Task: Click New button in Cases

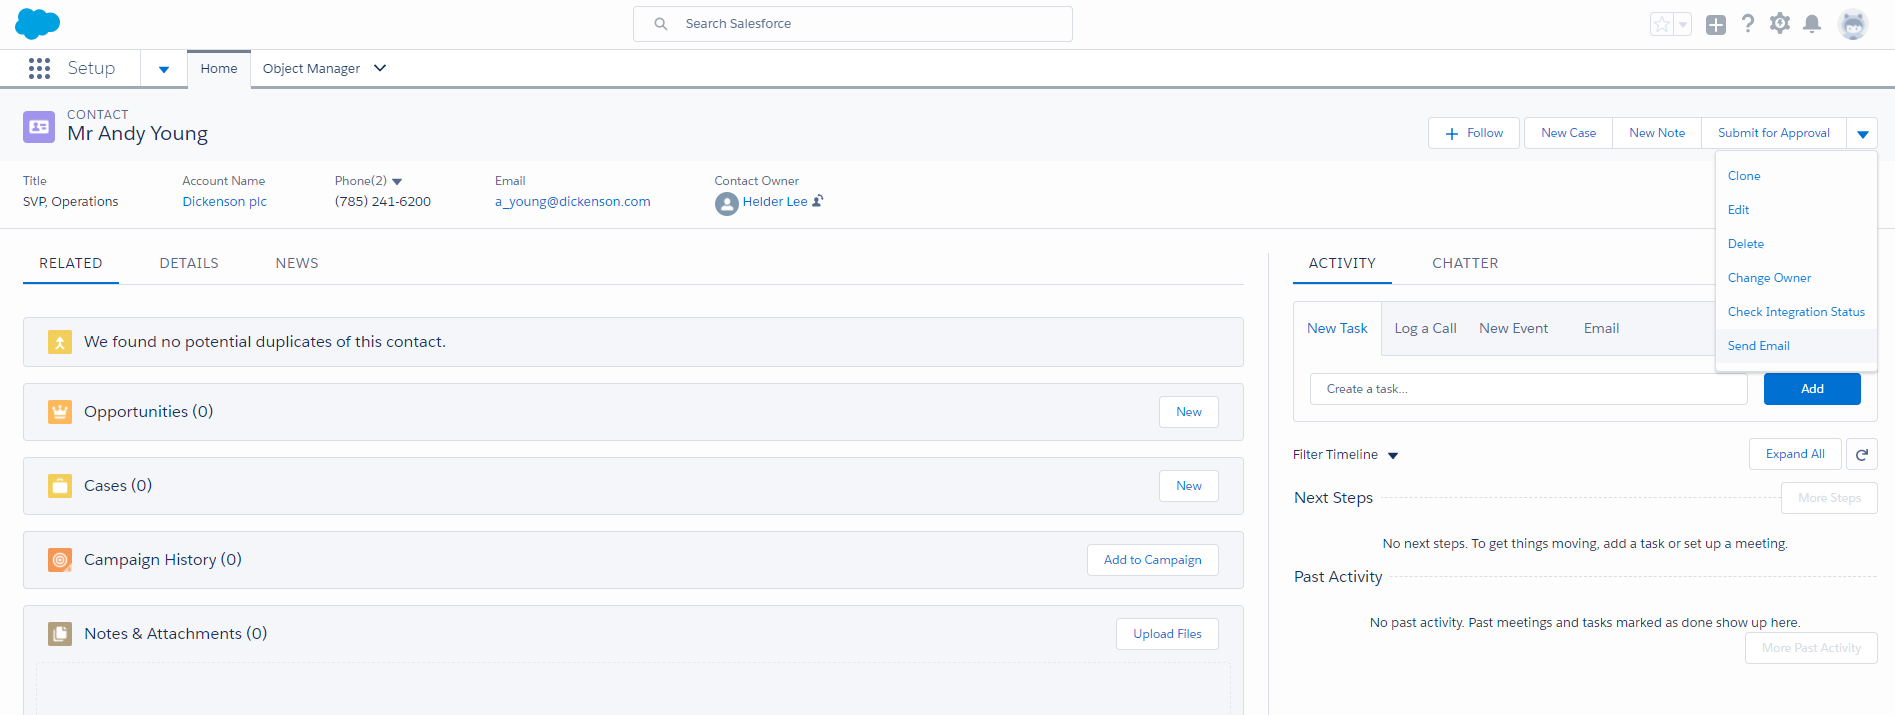Action: coord(1189,486)
